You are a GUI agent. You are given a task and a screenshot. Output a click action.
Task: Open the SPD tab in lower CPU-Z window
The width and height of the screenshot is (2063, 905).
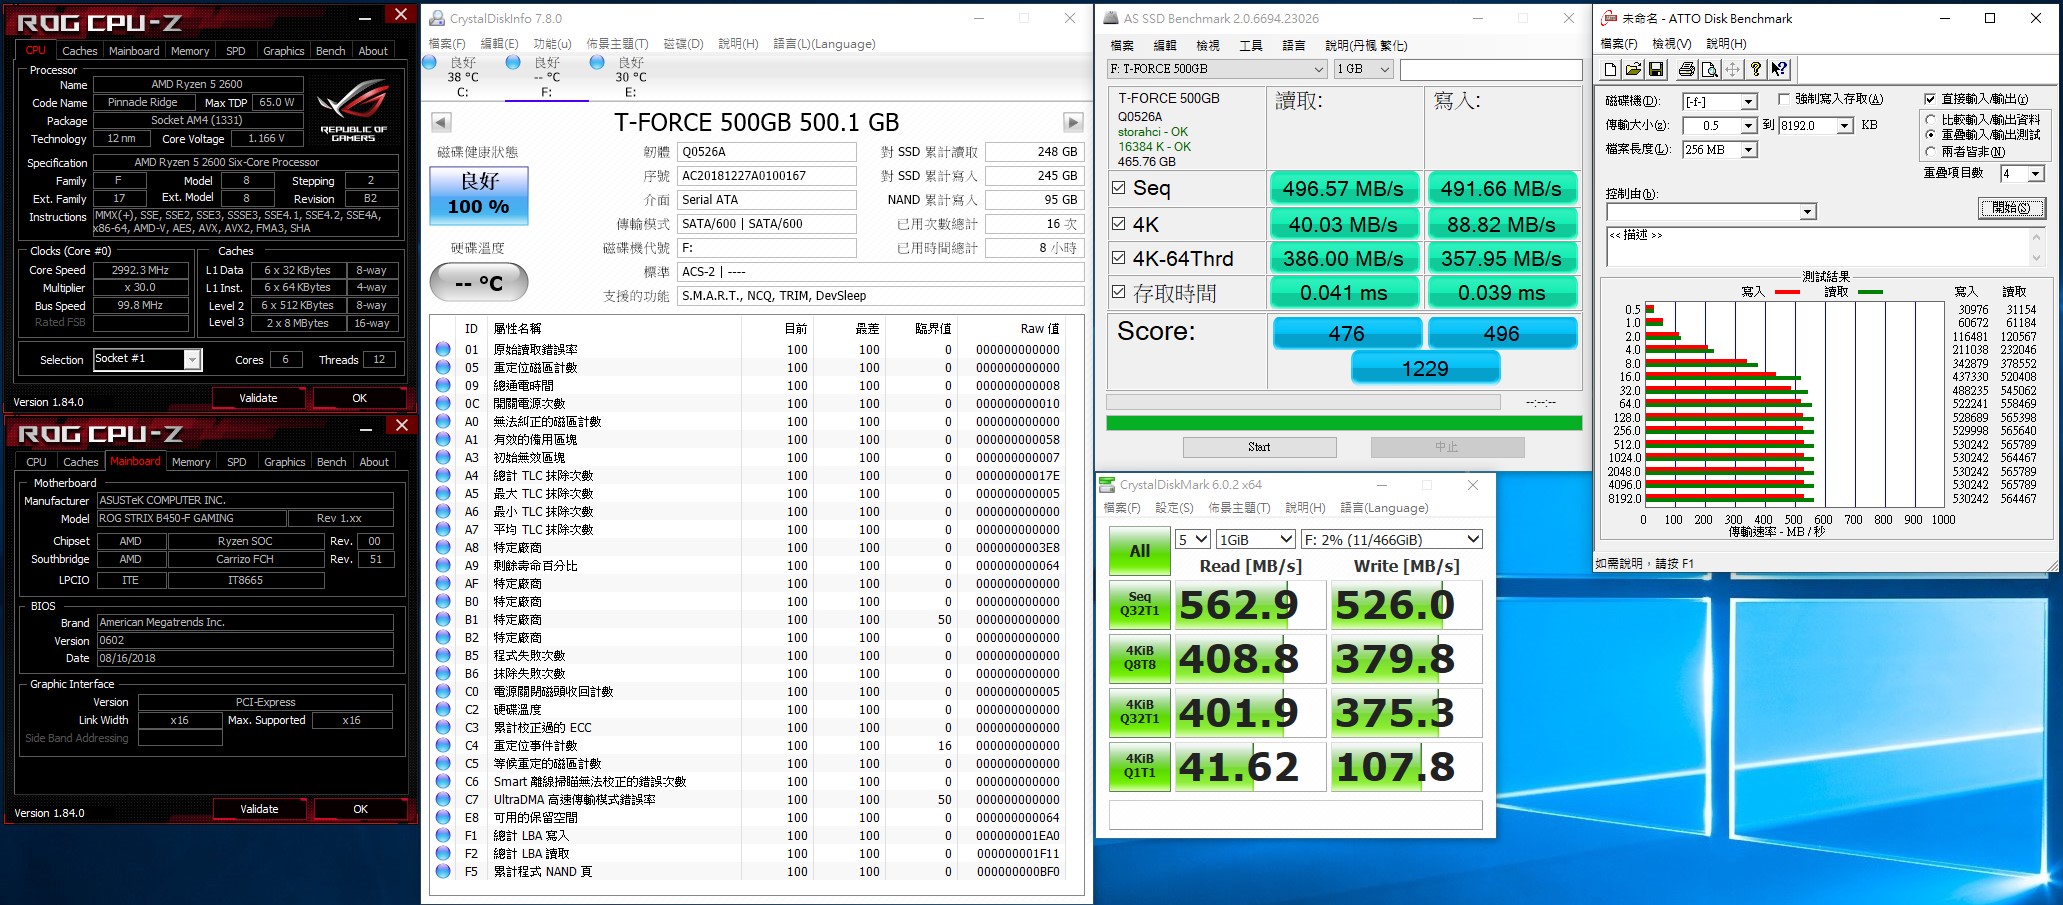click(x=237, y=462)
